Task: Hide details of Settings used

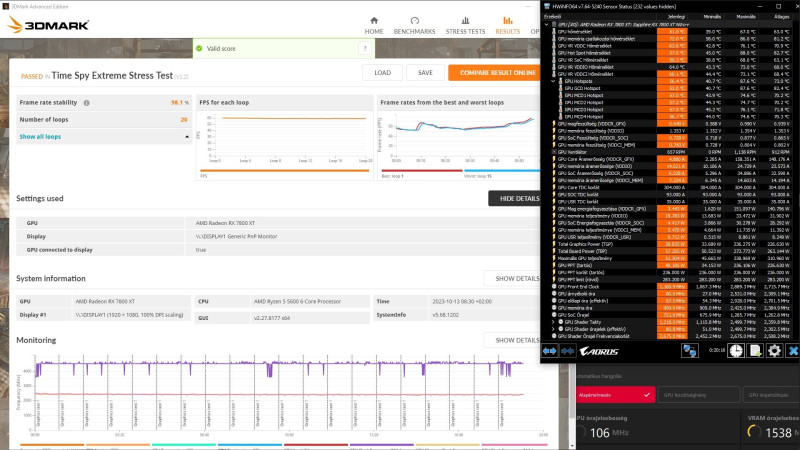Action: pos(514,198)
